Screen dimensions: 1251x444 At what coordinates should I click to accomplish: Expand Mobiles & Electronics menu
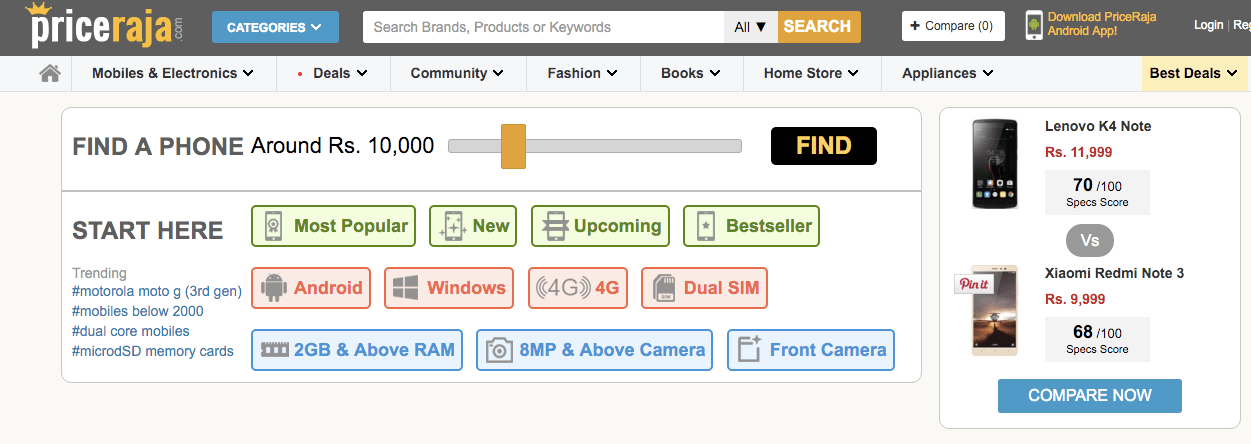click(172, 73)
